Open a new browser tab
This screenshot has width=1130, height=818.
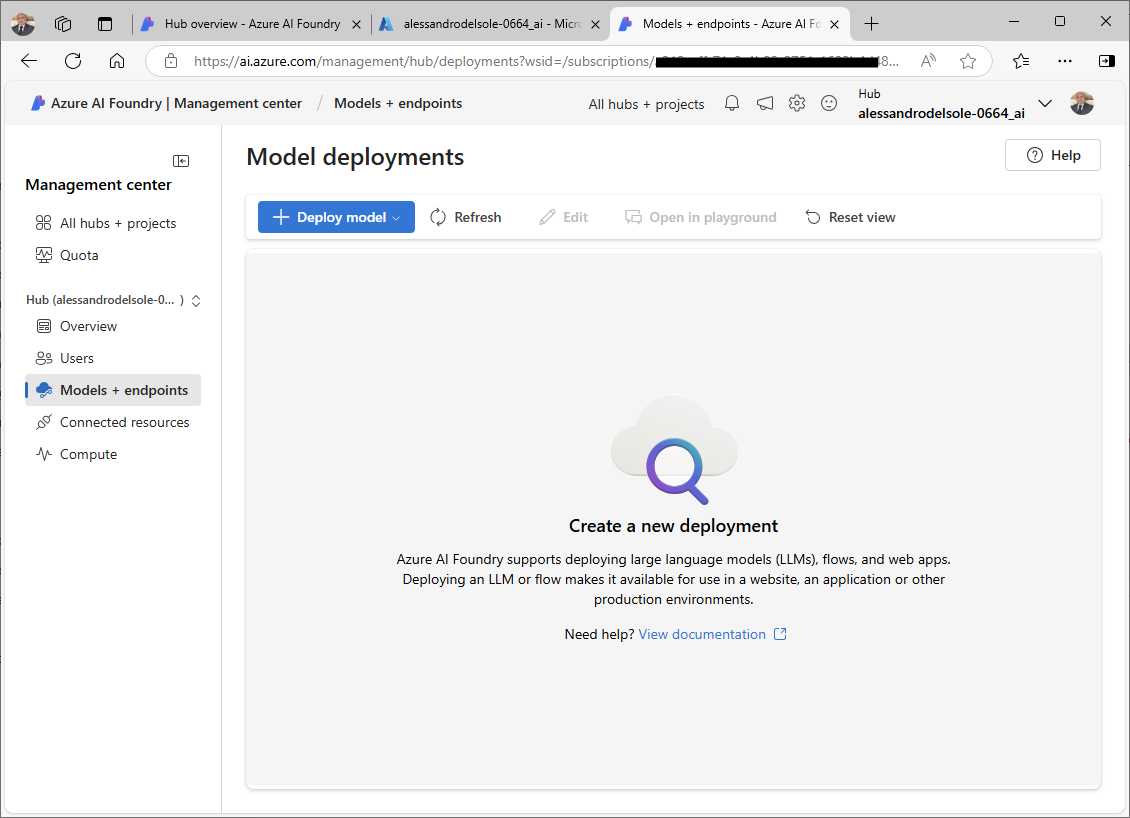click(x=871, y=24)
